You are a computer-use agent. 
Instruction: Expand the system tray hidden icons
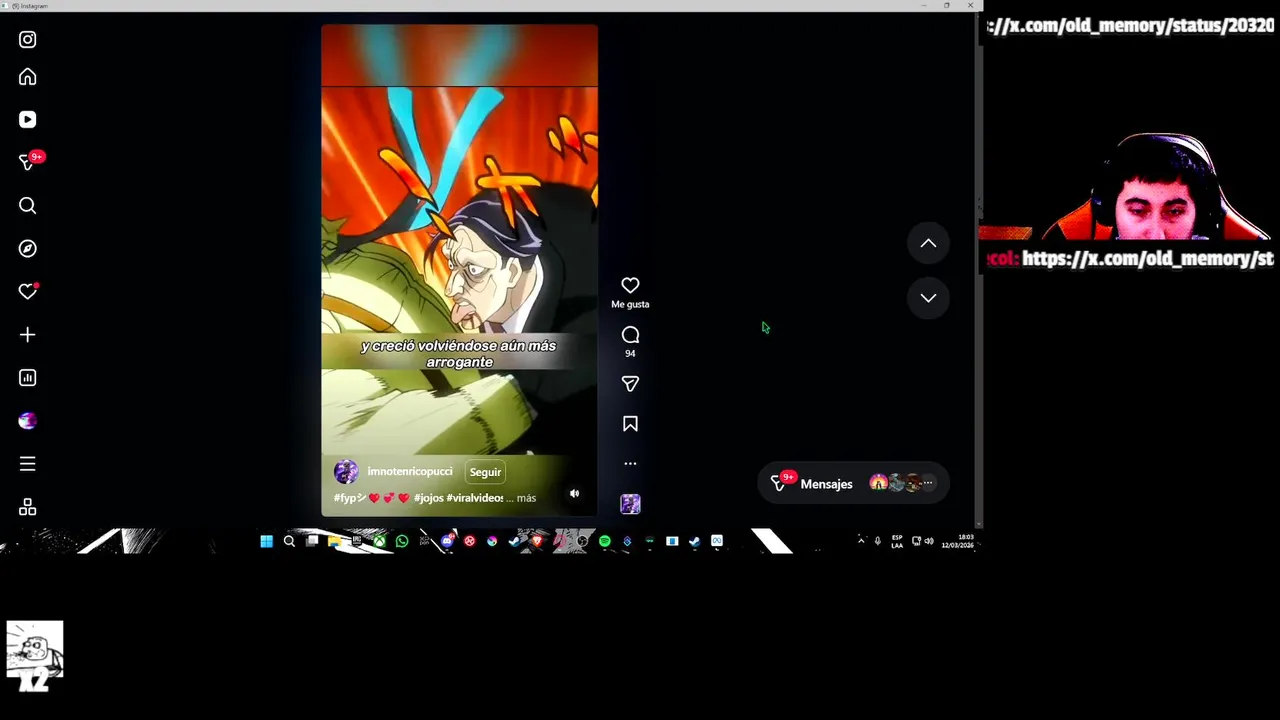click(861, 540)
